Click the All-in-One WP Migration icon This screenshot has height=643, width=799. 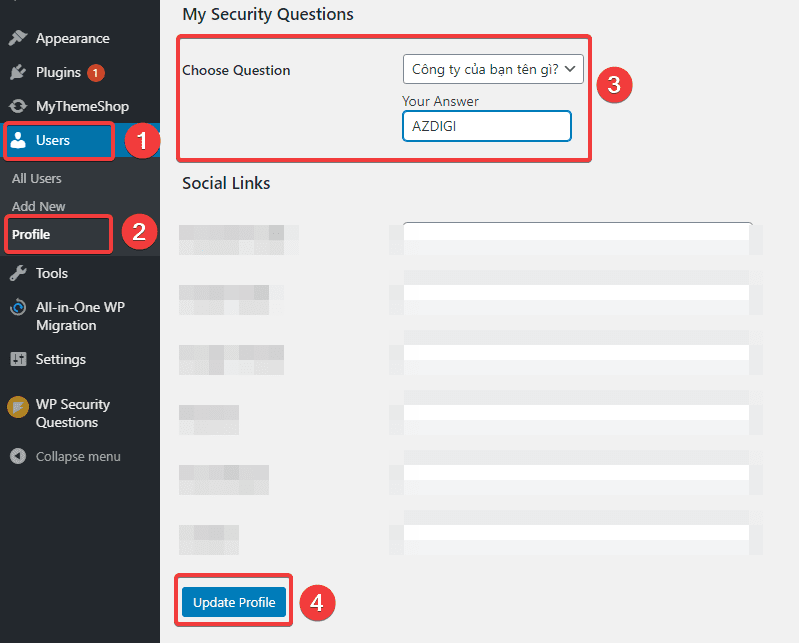18,308
